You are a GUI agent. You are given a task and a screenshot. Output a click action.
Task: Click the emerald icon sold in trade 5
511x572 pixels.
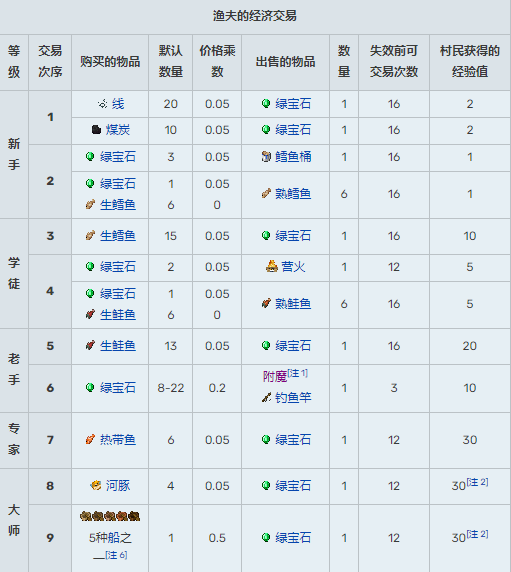266,345
